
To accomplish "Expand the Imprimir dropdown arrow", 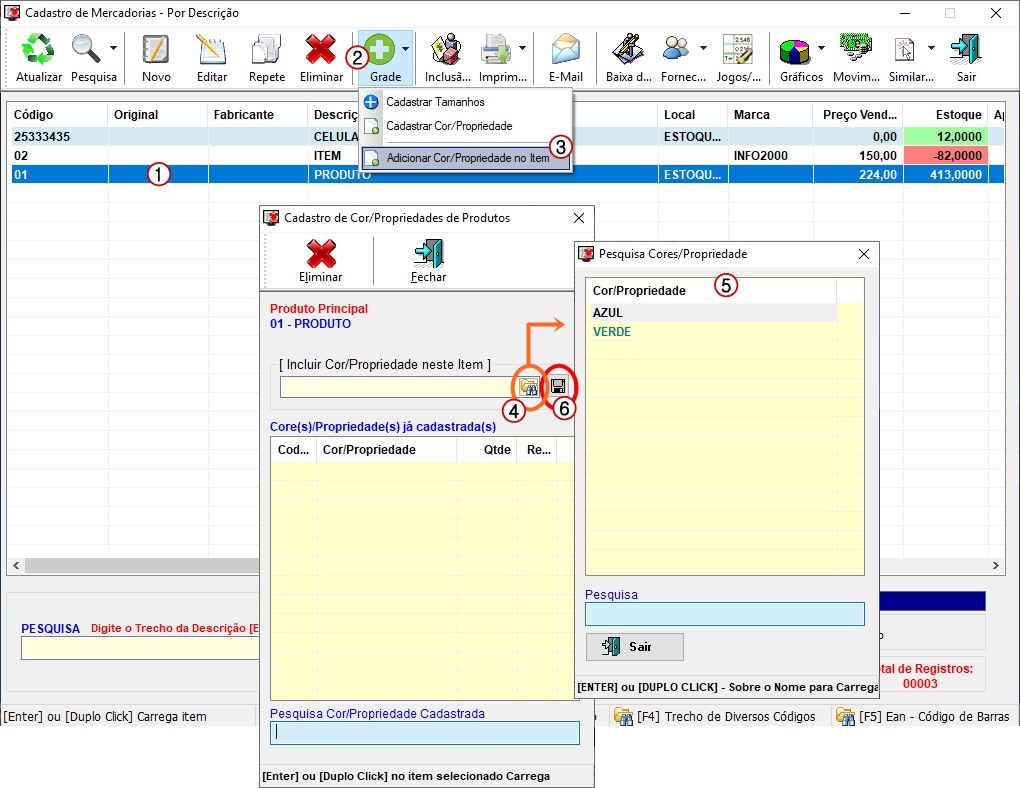I will [x=522, y=48].
